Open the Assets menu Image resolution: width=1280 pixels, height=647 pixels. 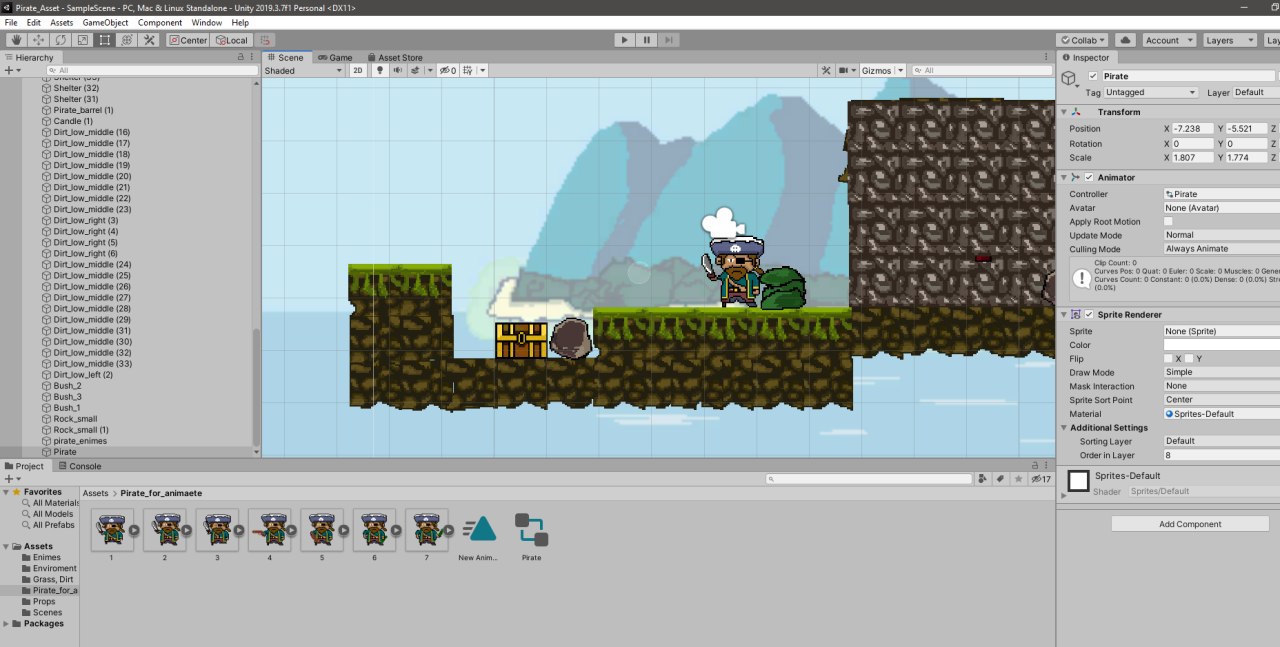pyautogui.click(x=61, y=22)
